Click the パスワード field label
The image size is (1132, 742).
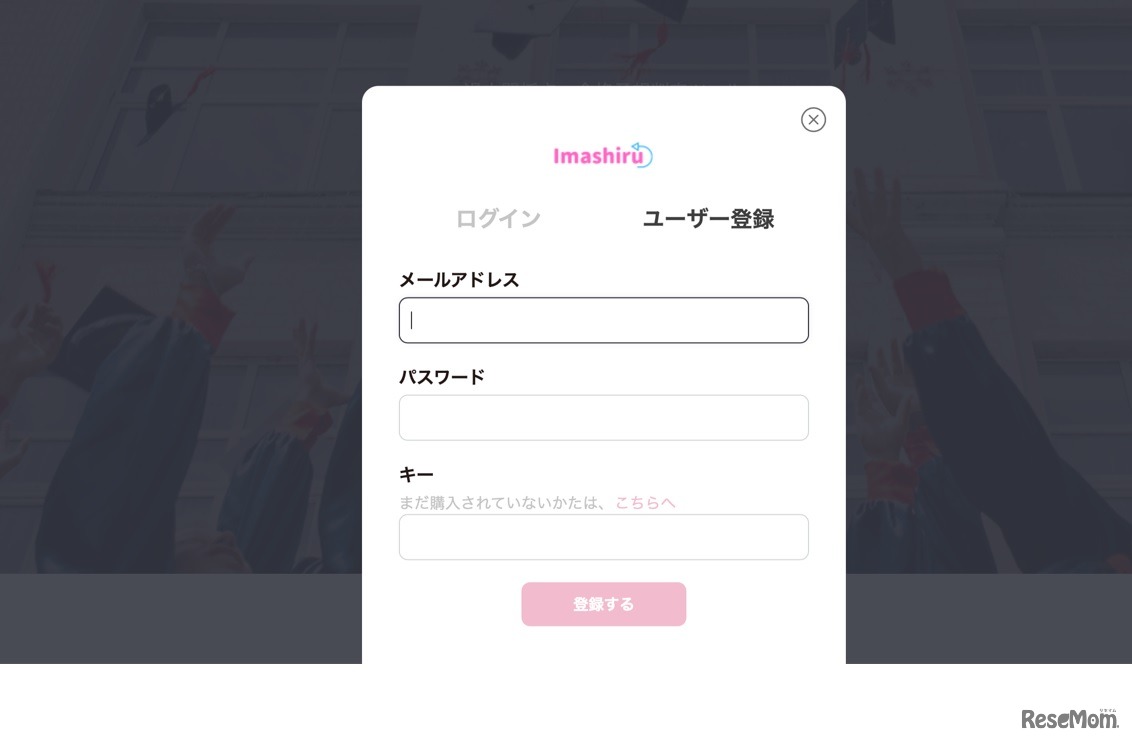click(x=442, y=376)
